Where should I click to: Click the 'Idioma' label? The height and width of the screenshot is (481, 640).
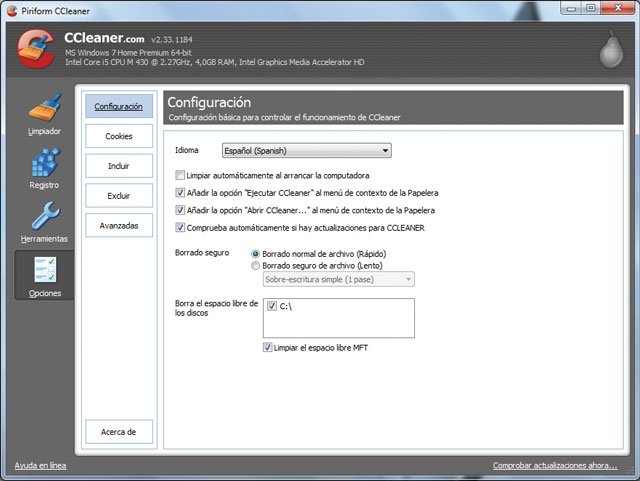pos(187,150)
